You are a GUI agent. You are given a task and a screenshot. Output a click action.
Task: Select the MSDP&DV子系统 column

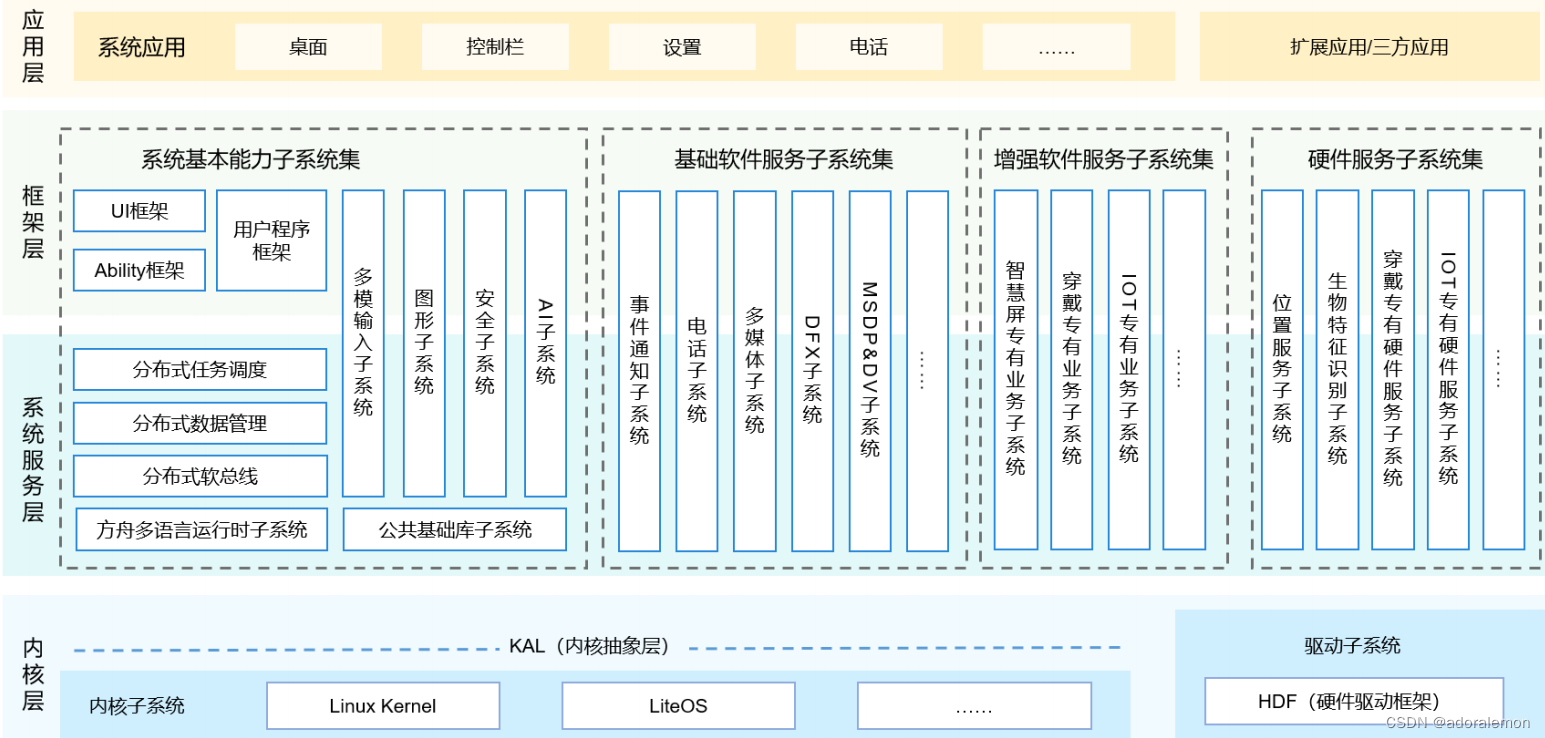tap(870, 371)
